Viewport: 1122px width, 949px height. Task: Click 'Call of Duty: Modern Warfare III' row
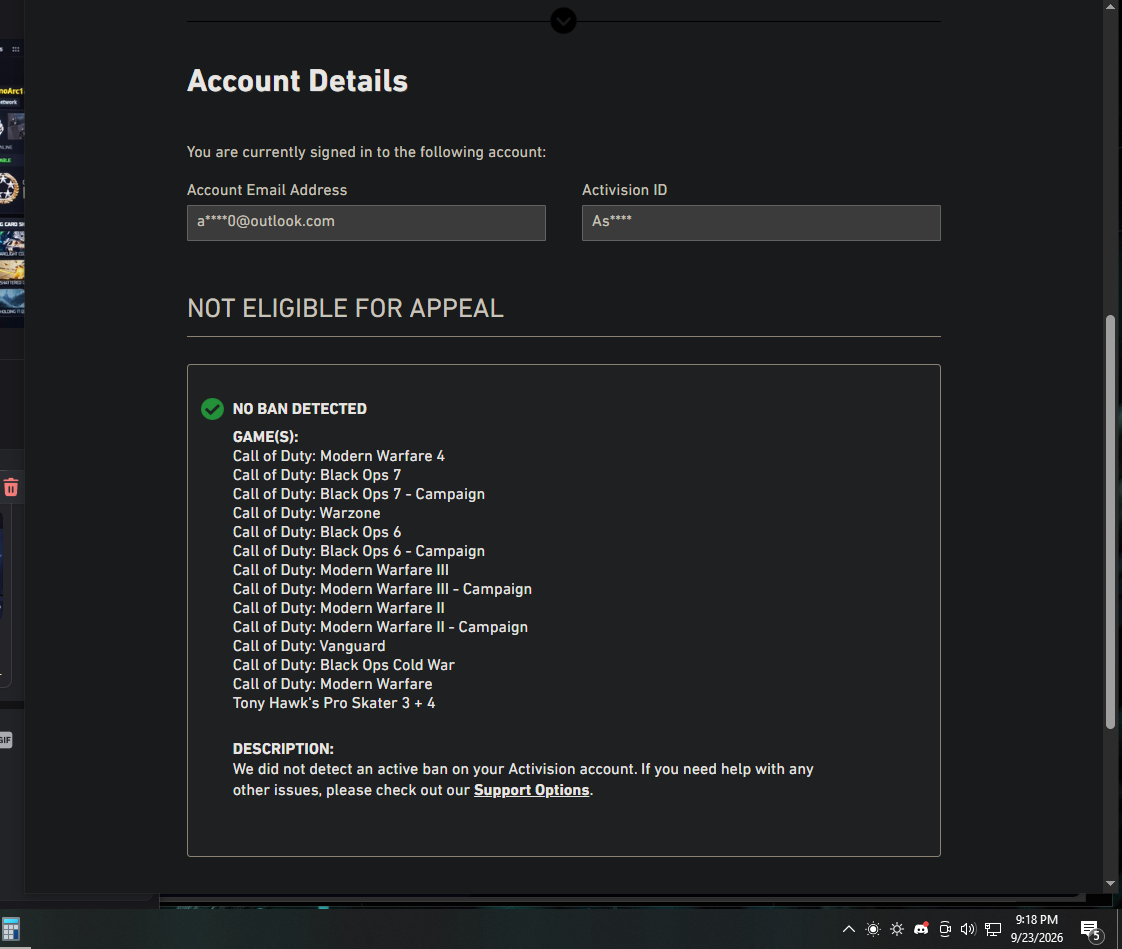341,570
